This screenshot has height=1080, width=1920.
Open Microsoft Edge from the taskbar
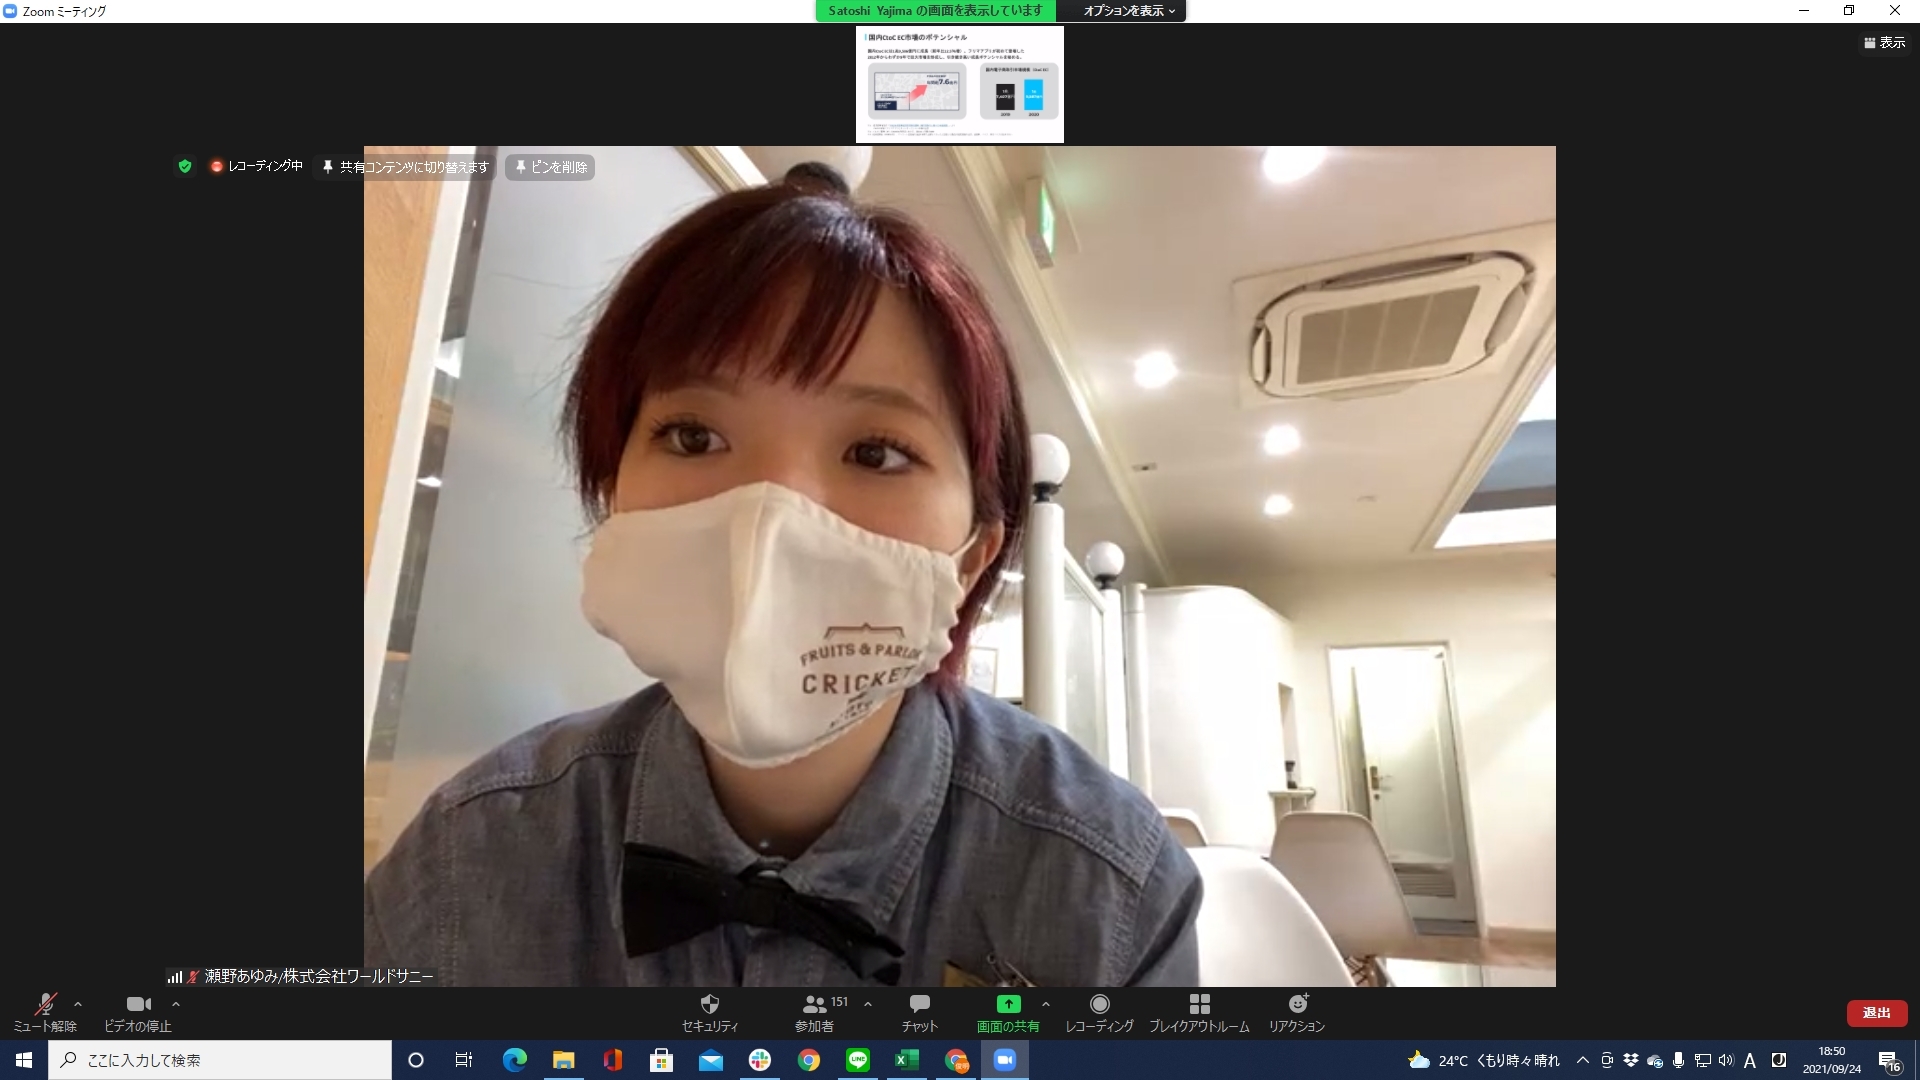coord(514,1060)
